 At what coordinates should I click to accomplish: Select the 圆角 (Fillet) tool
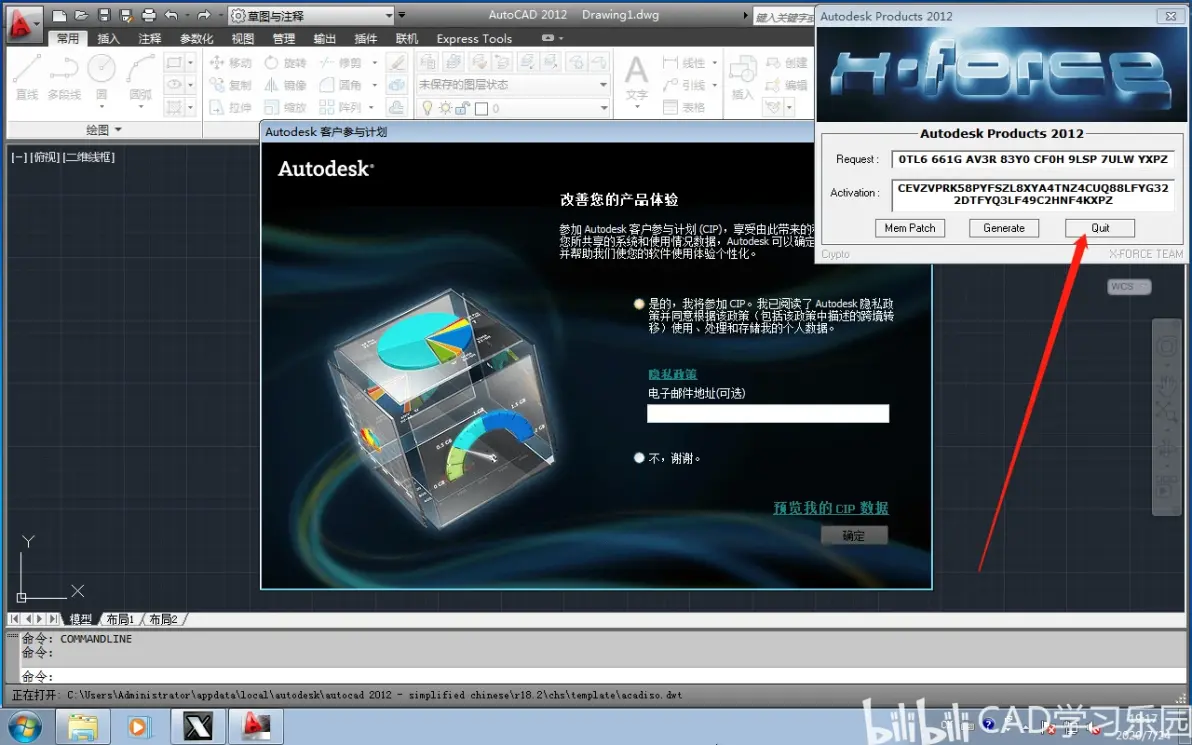click(x=341, y=85)
